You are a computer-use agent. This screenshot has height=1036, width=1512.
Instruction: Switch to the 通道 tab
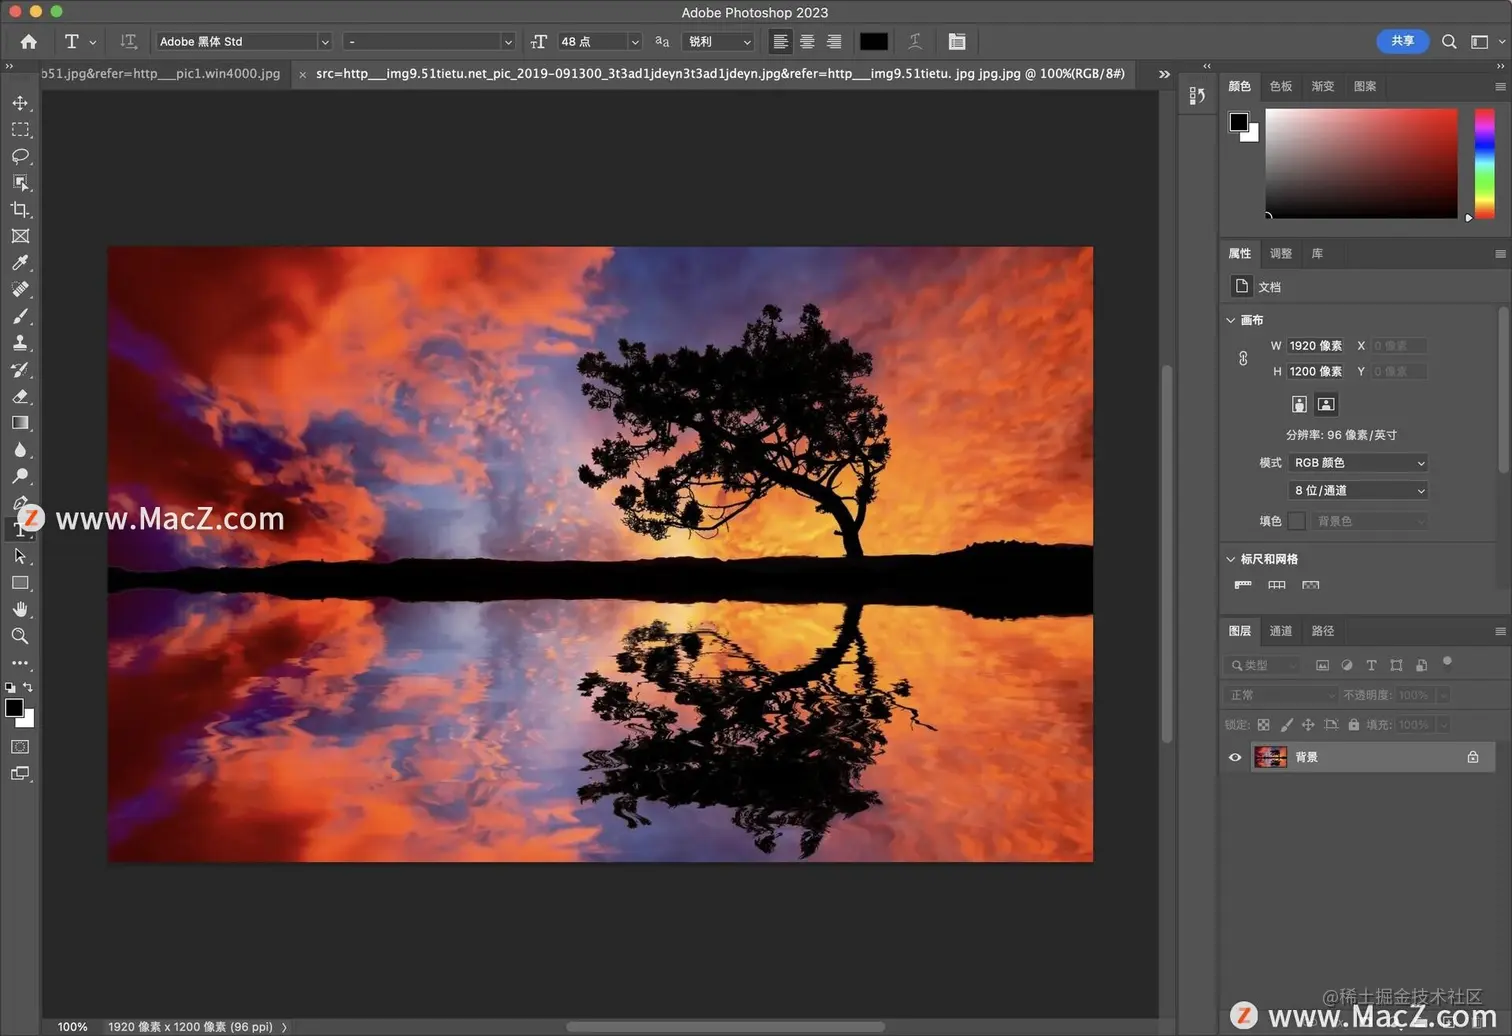(1281, 631)
